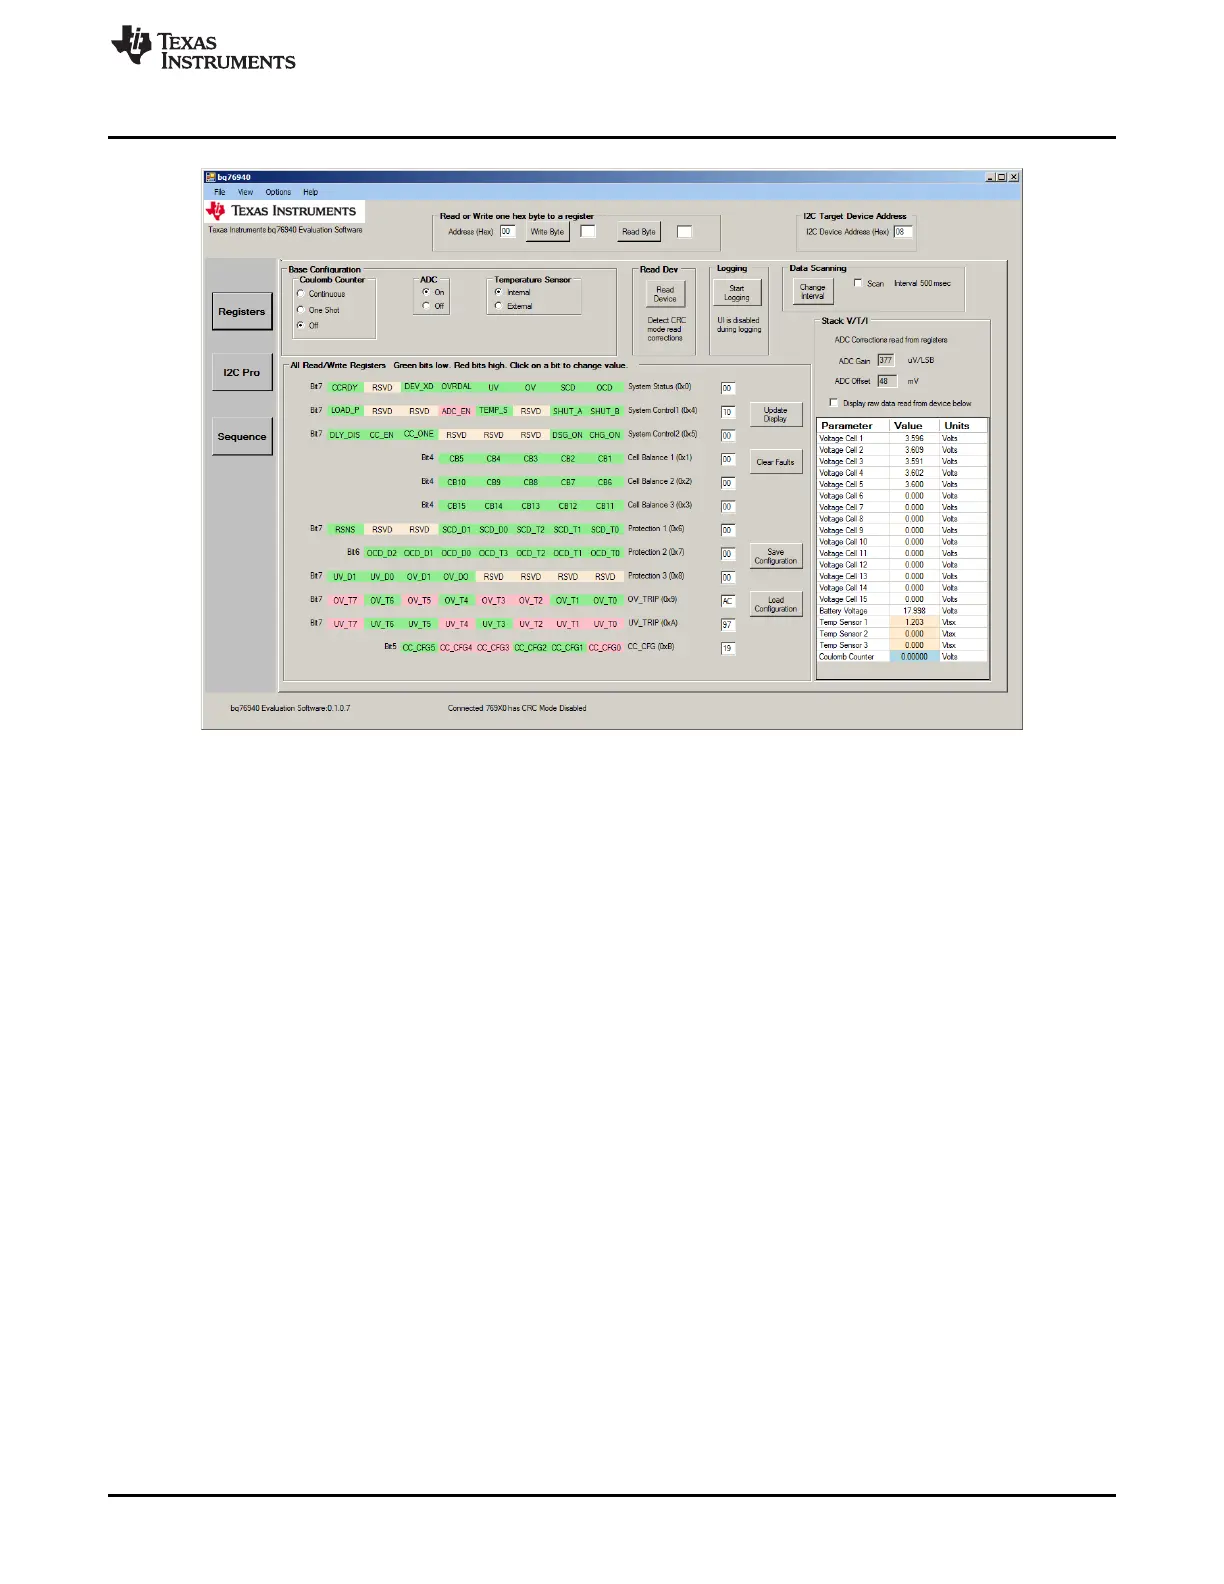Check Display raw data read from device
Image resolution: width=1224 pixels, height=1584 pixels.
(834, 403)
